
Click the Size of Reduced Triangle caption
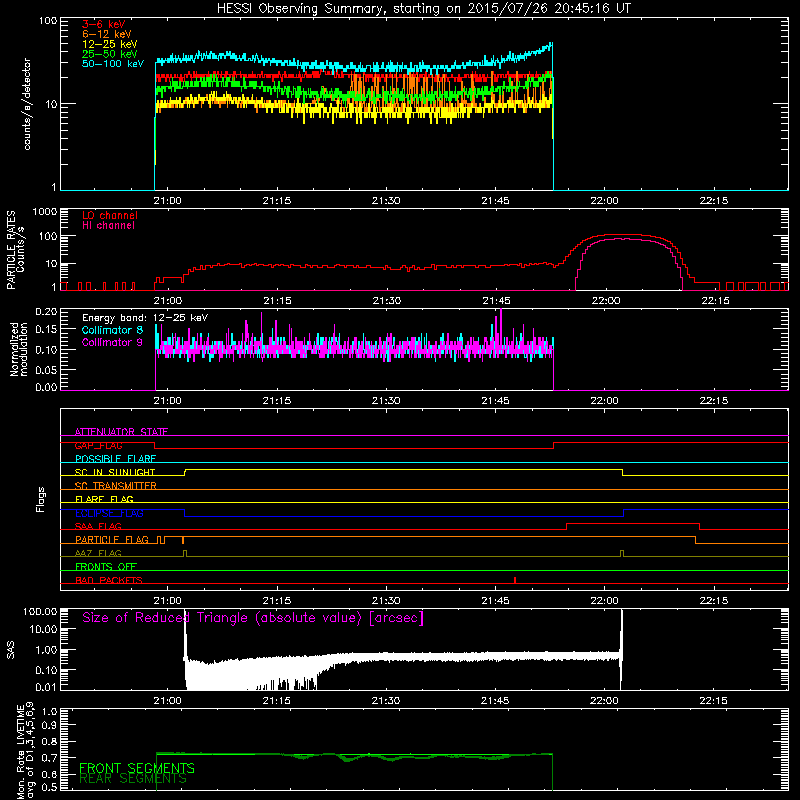253,618
